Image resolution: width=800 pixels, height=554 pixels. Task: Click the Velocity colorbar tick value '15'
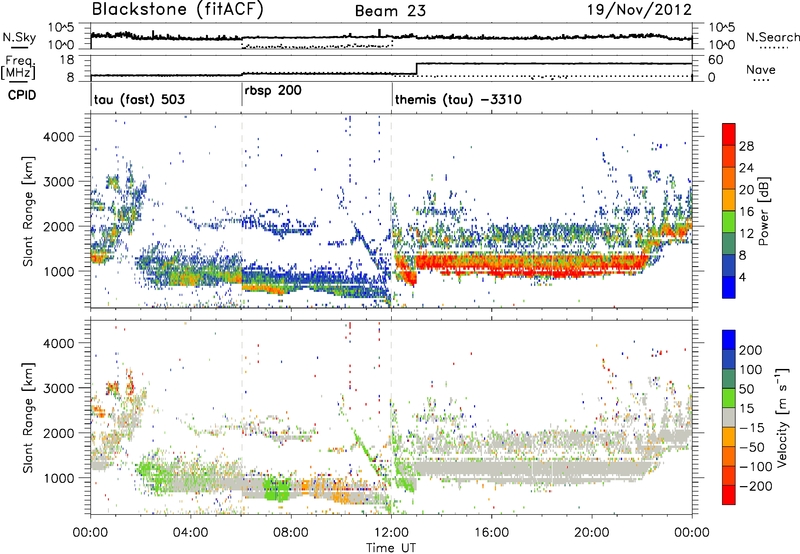click(746, 409)
